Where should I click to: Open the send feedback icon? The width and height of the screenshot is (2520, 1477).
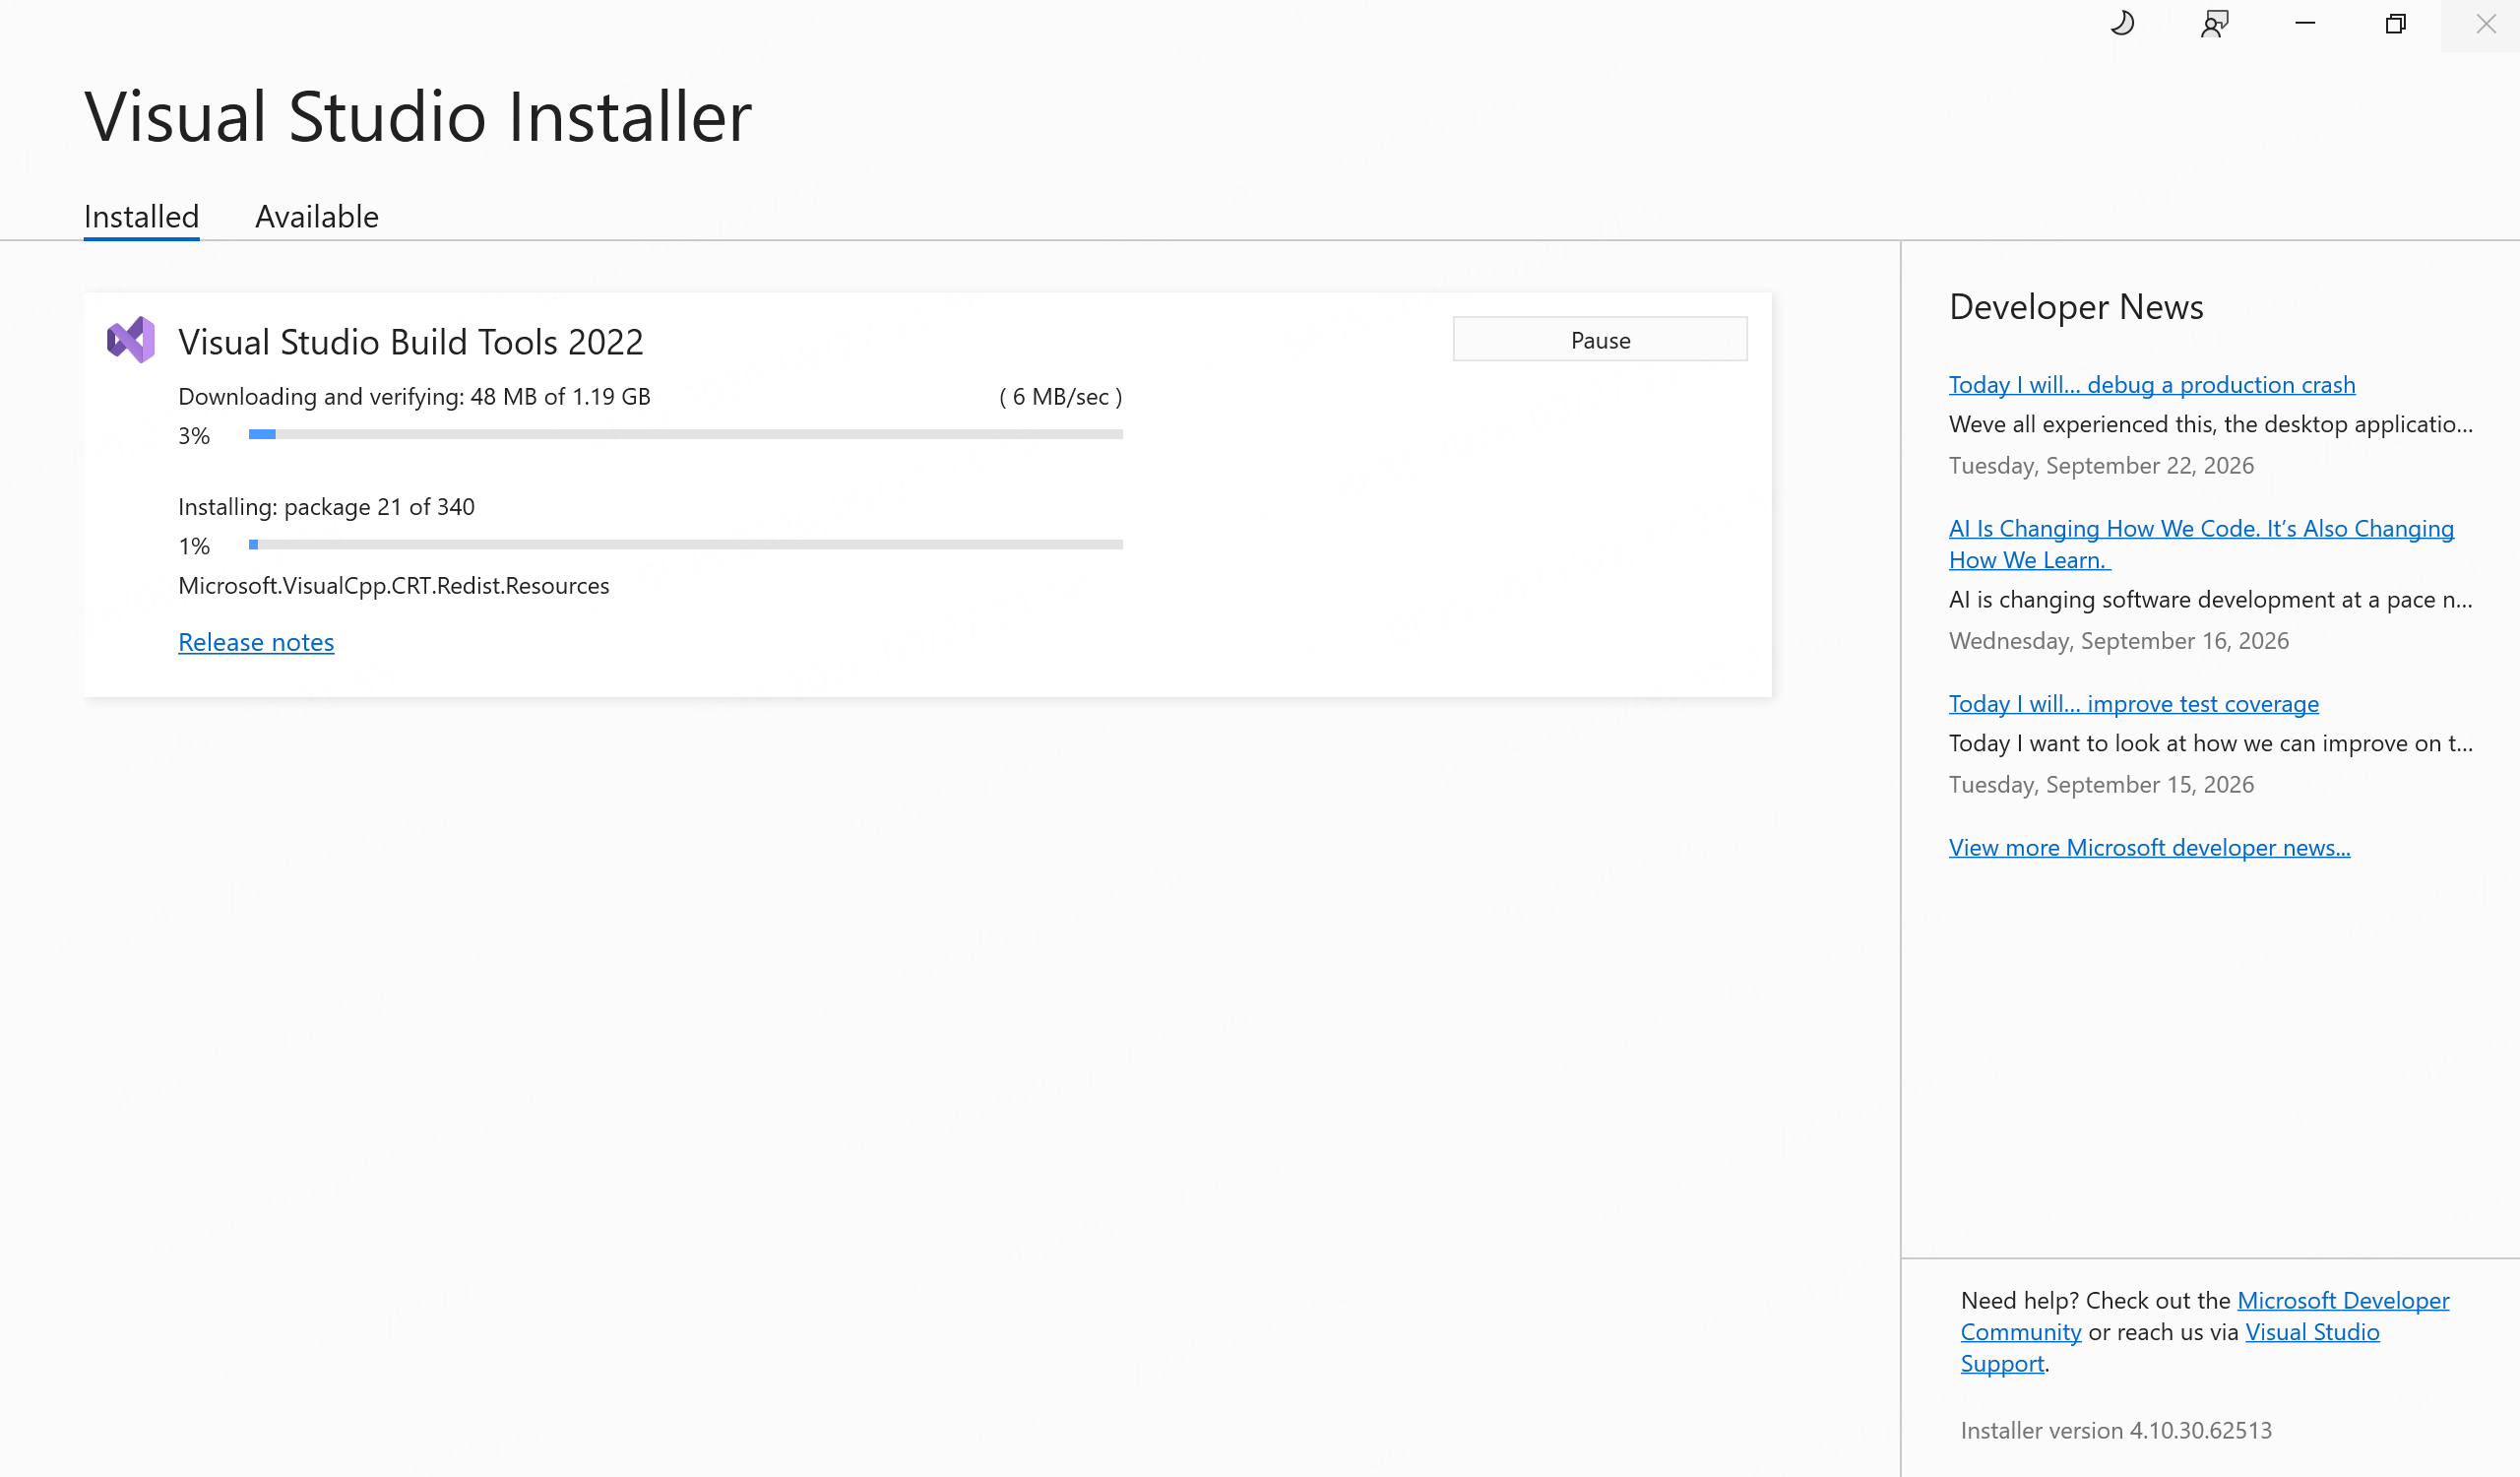(2215, 24)
